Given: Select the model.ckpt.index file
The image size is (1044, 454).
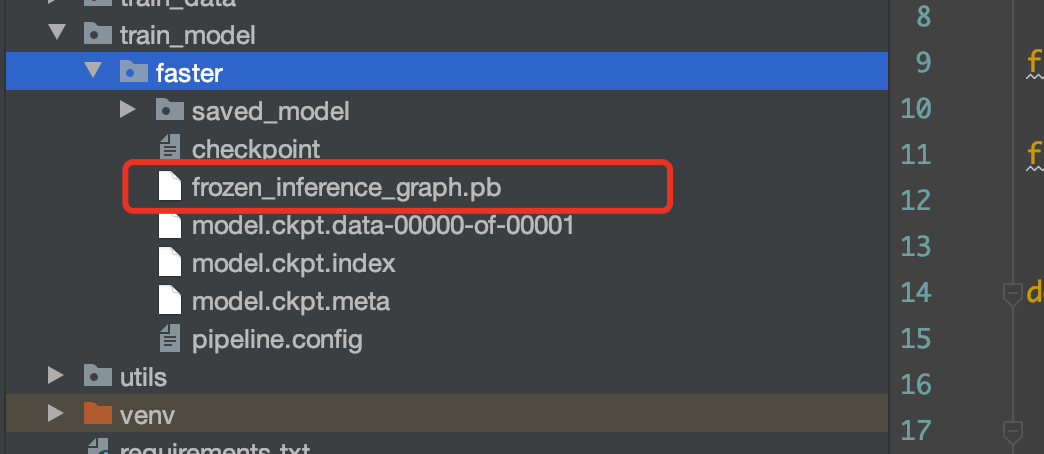Looking at the screenshot, I should click(294, 263).
